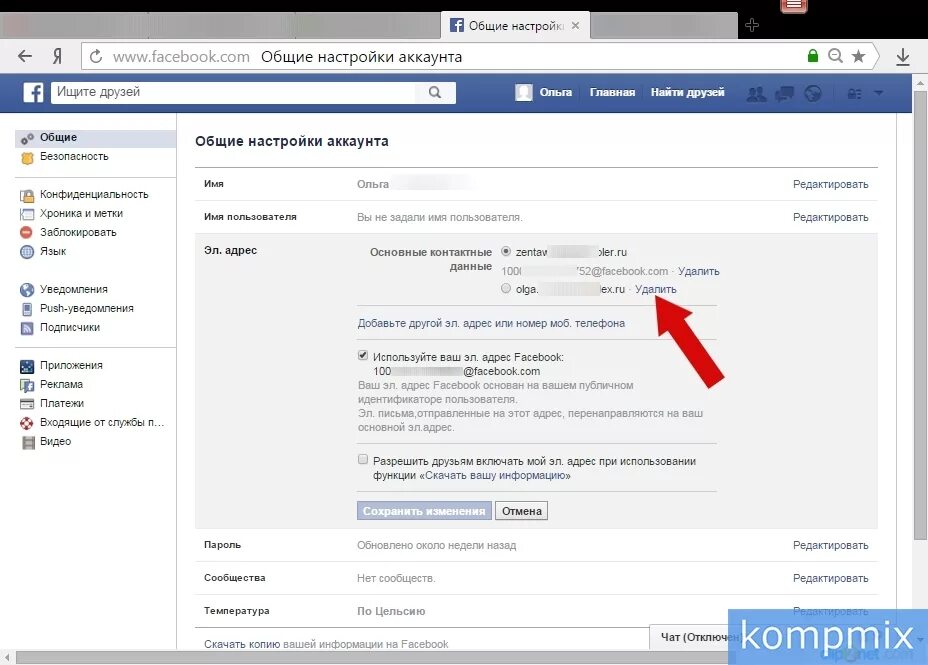Edit Сообщества with Редактировать link
The image size is (928, 665).
click(x=830, y=578)
